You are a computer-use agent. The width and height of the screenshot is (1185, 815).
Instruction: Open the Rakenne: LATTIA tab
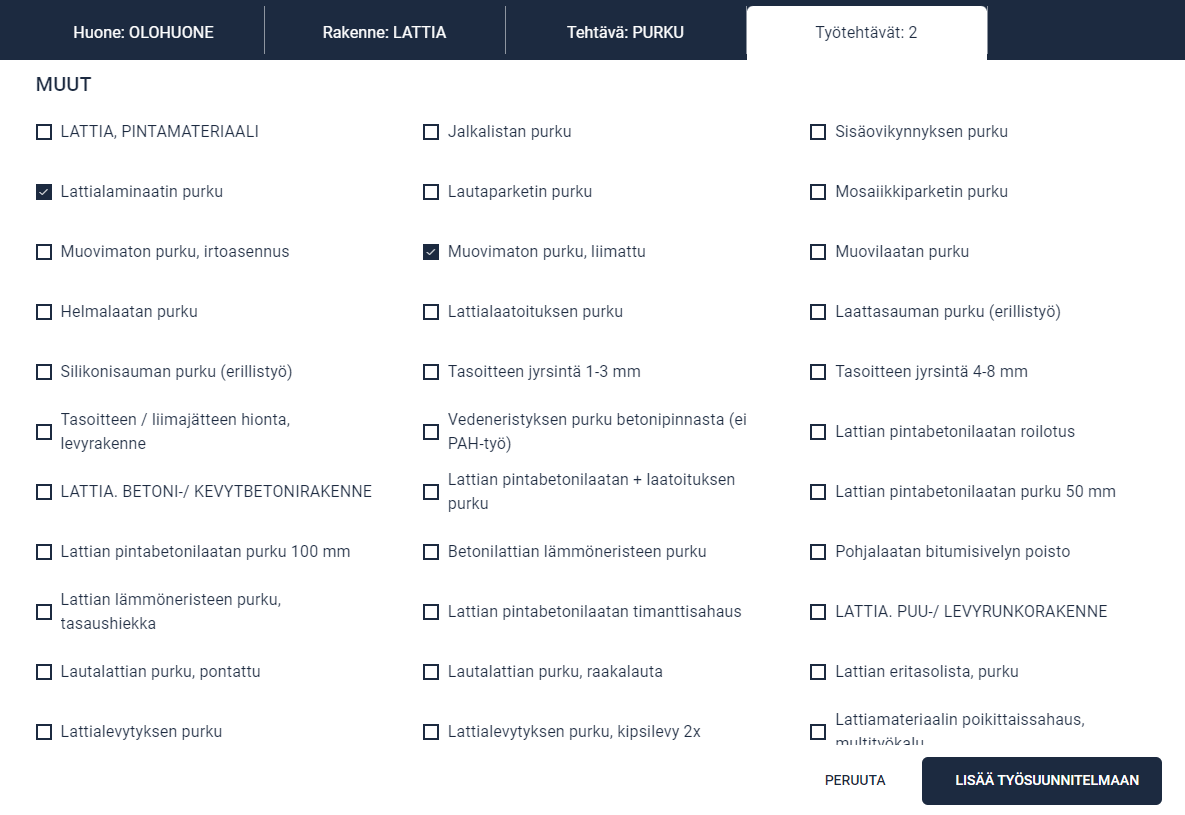click(x=384, y=32)
